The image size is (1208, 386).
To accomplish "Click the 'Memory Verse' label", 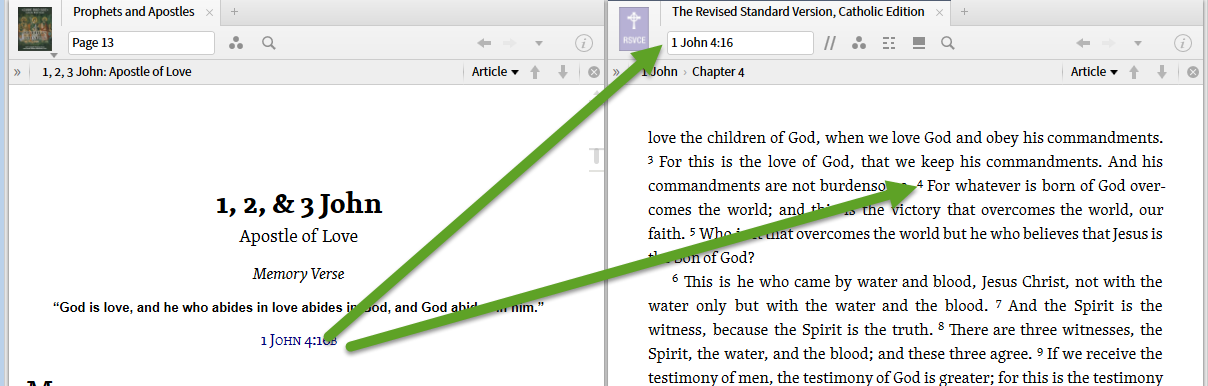I will pos(299,274).
